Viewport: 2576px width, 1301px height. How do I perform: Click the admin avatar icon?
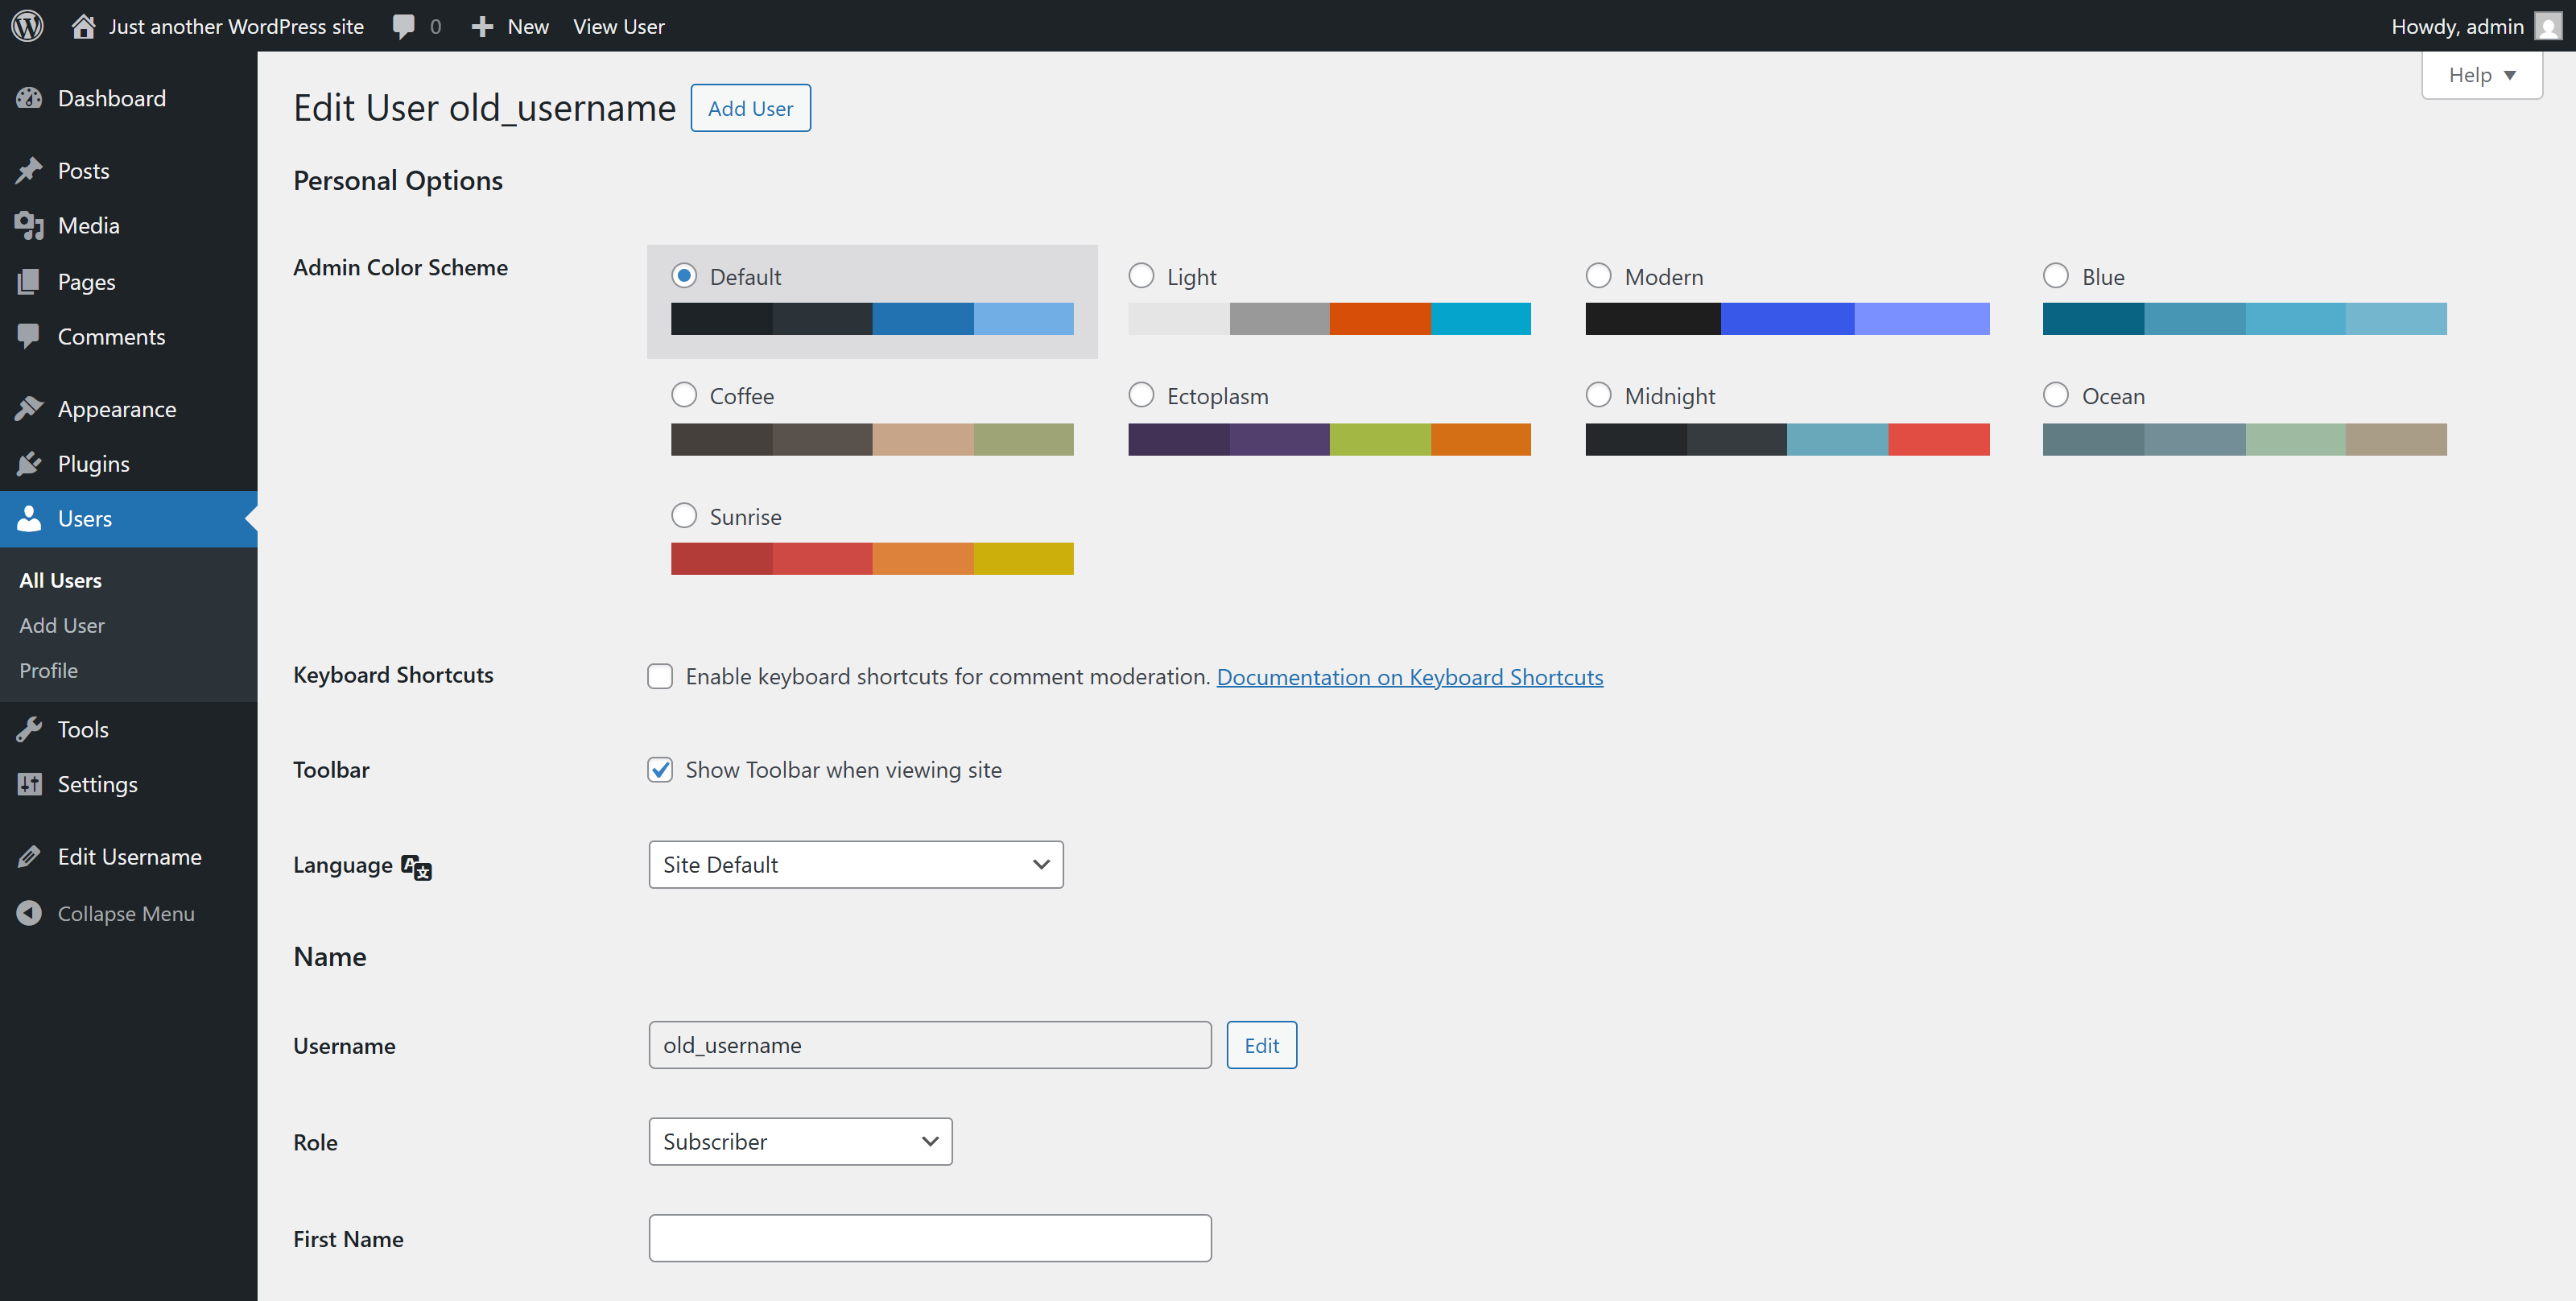[x=2548, y=26]
